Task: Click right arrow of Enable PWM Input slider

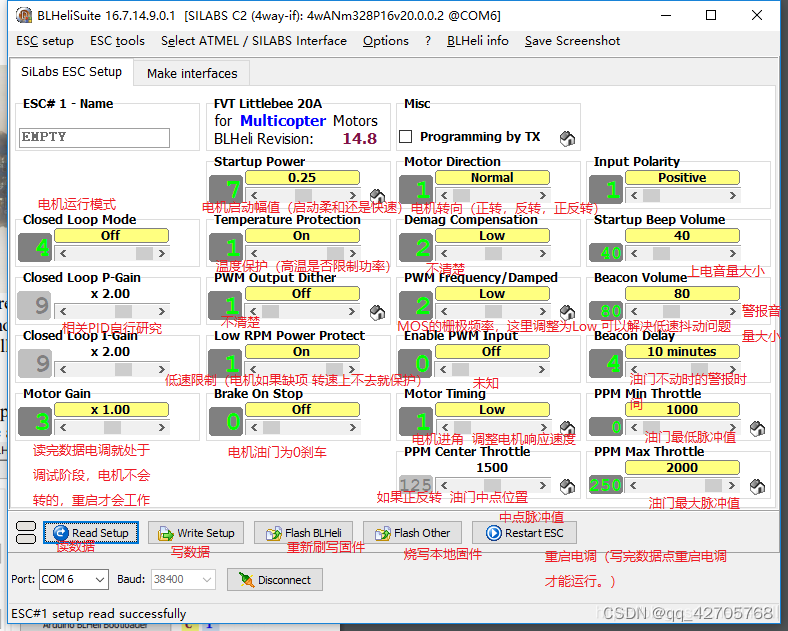Action: [x=542, y=369]
